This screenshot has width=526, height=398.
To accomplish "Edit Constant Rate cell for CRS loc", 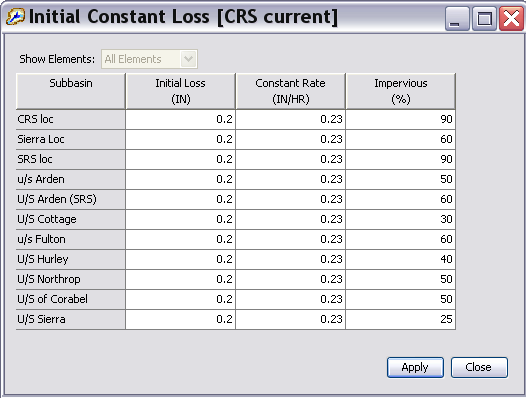I will pyautogui.click(x=291, y=119).
